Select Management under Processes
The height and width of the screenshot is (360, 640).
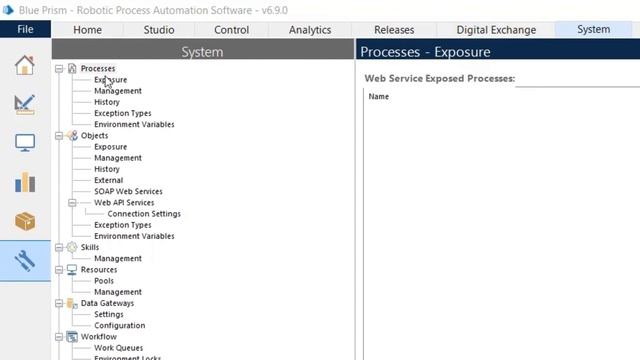click(x=118, y=91)
